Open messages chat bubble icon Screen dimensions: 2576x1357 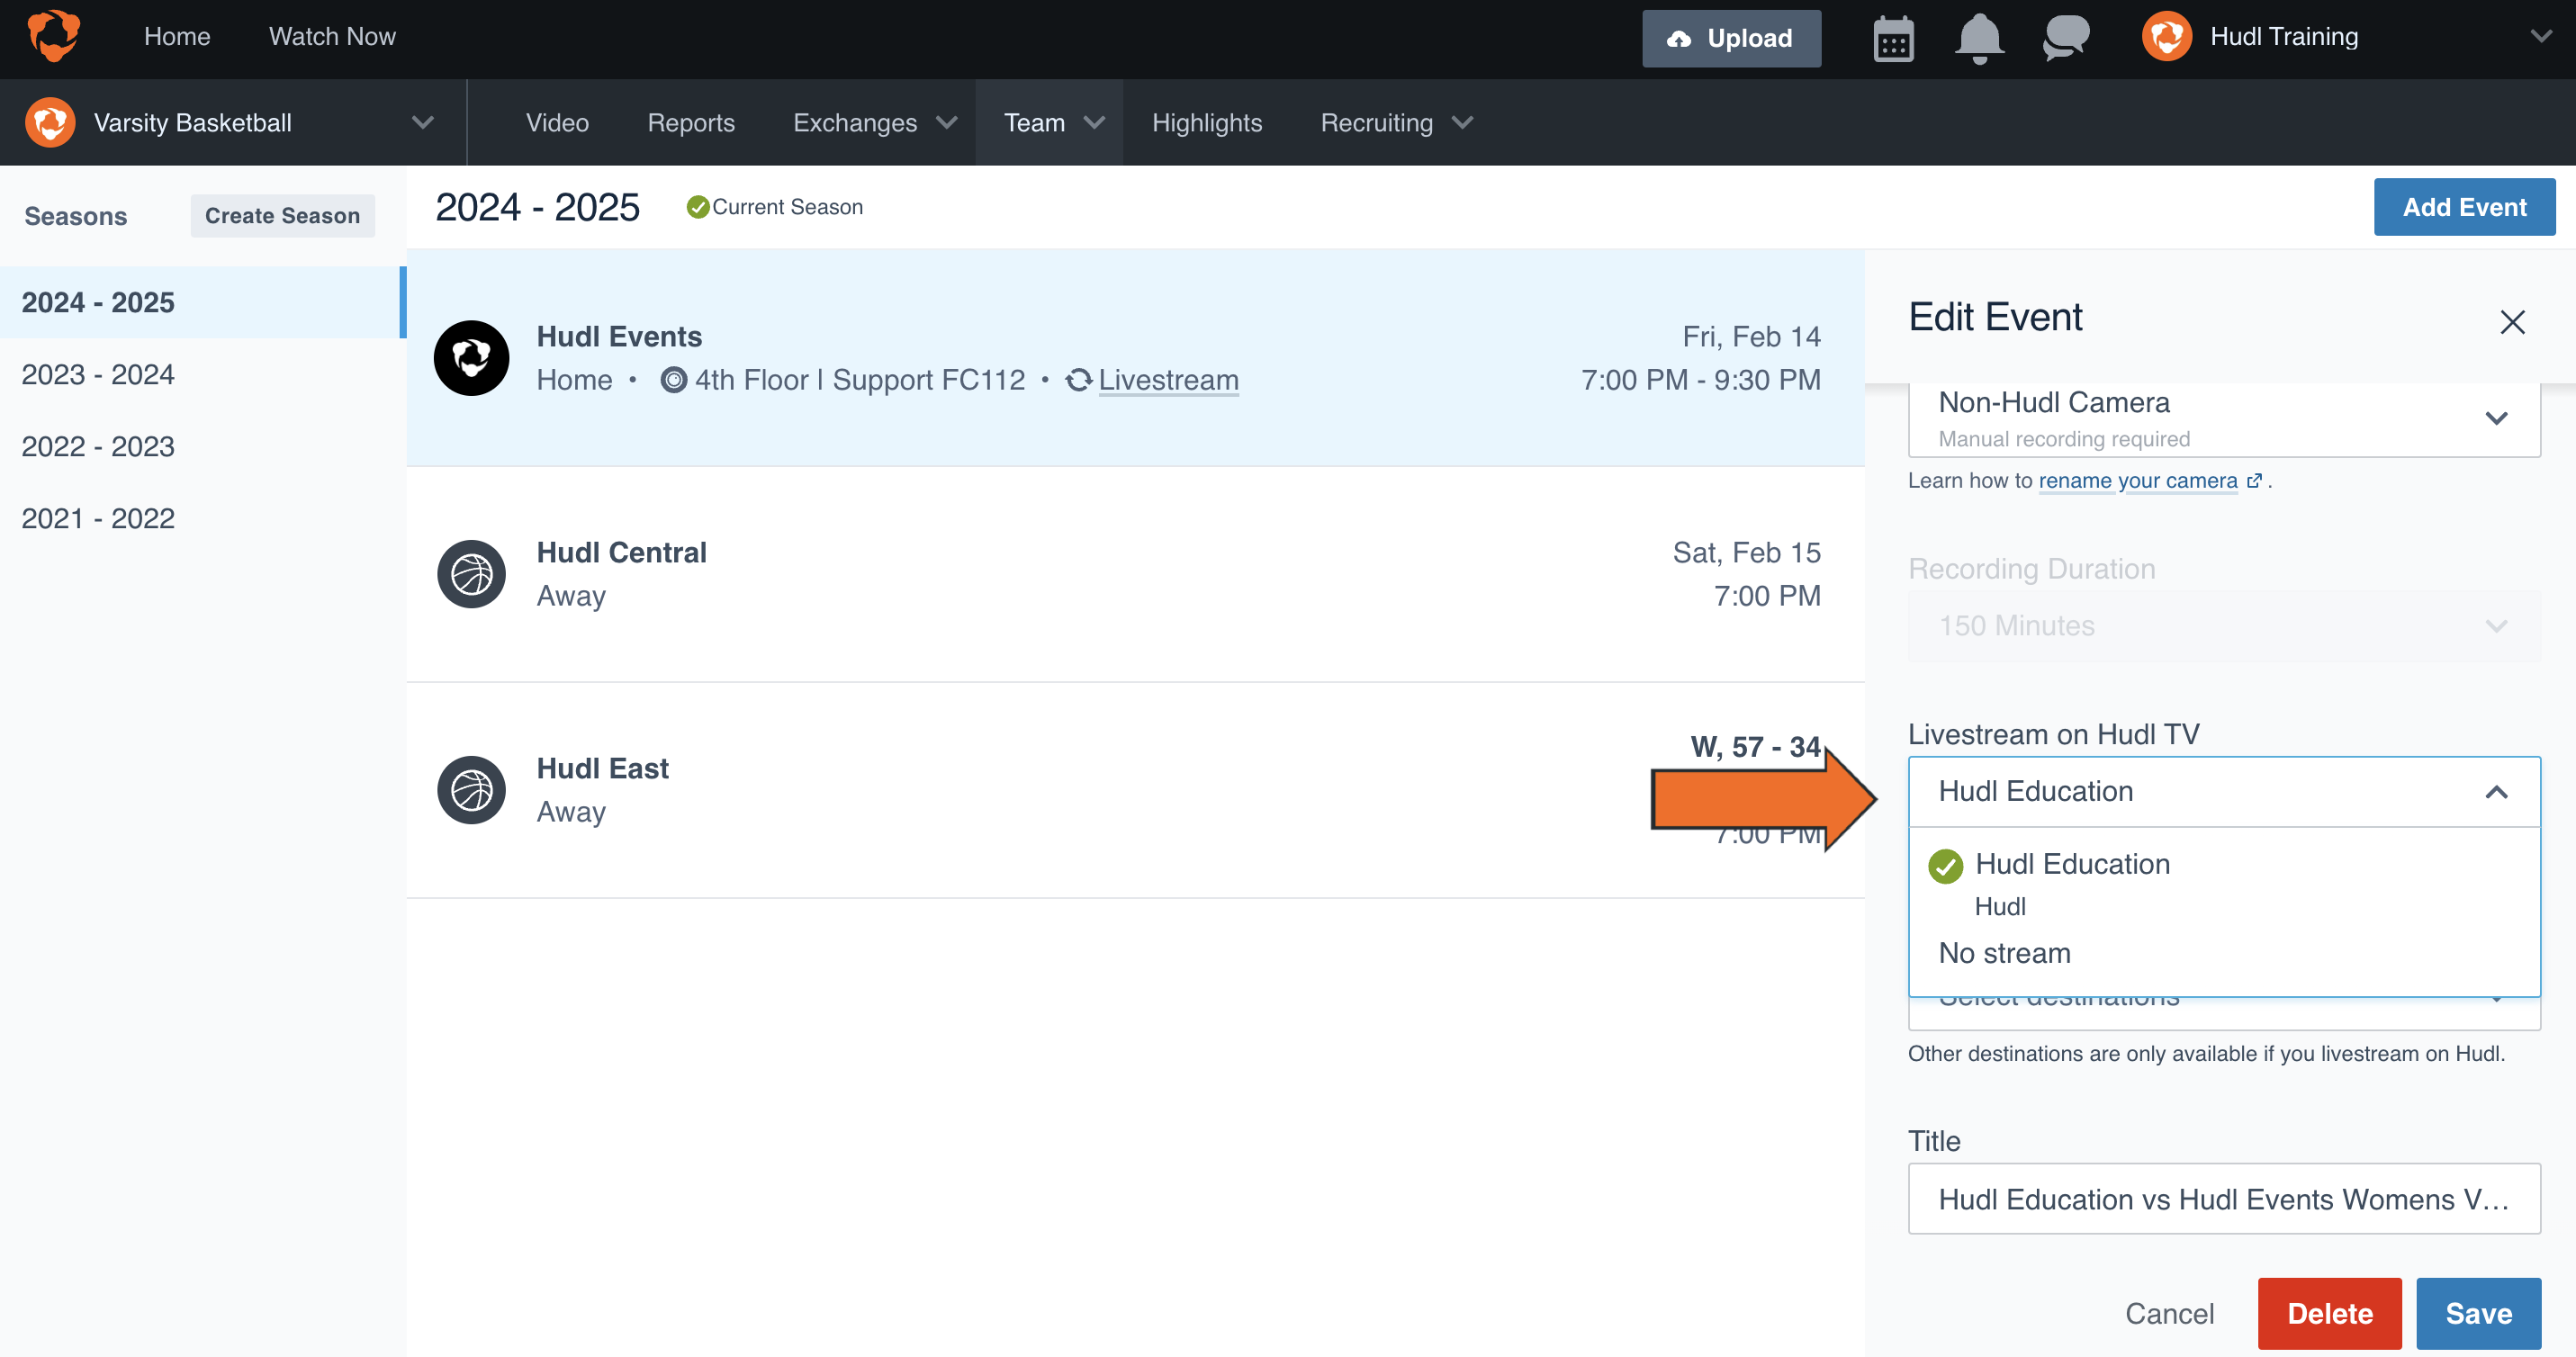(x=2066, y=38)
